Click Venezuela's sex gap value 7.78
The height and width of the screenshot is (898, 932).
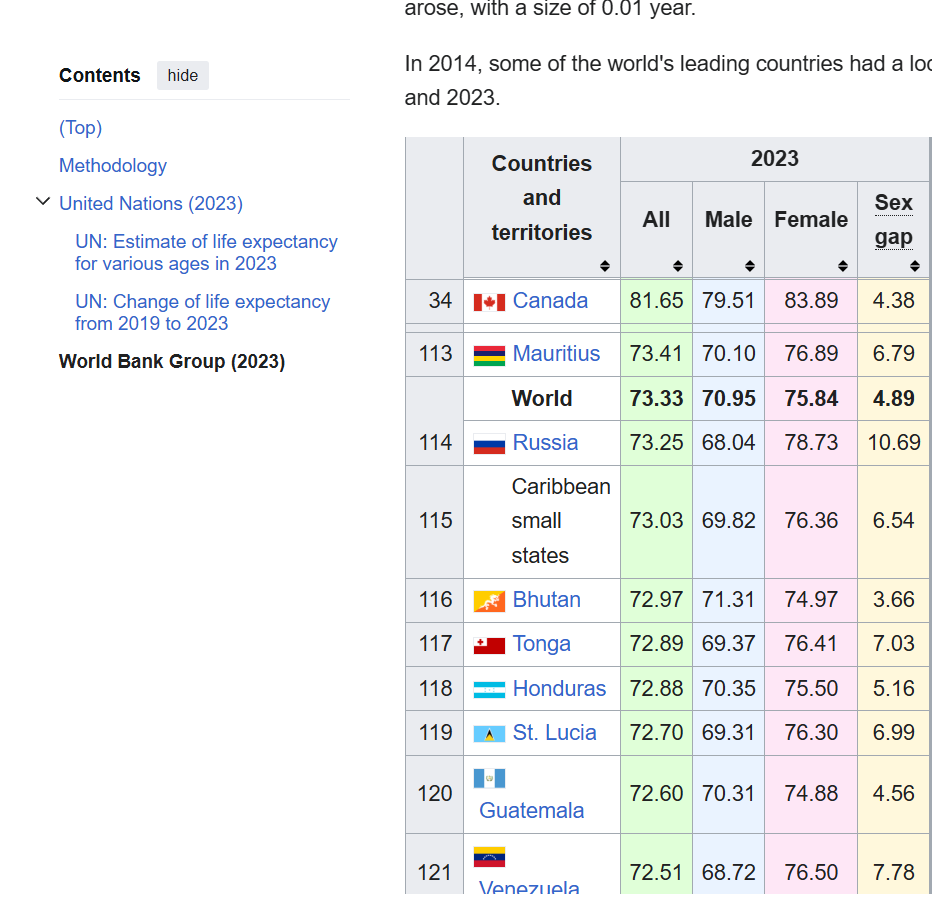tap(893, 873)
